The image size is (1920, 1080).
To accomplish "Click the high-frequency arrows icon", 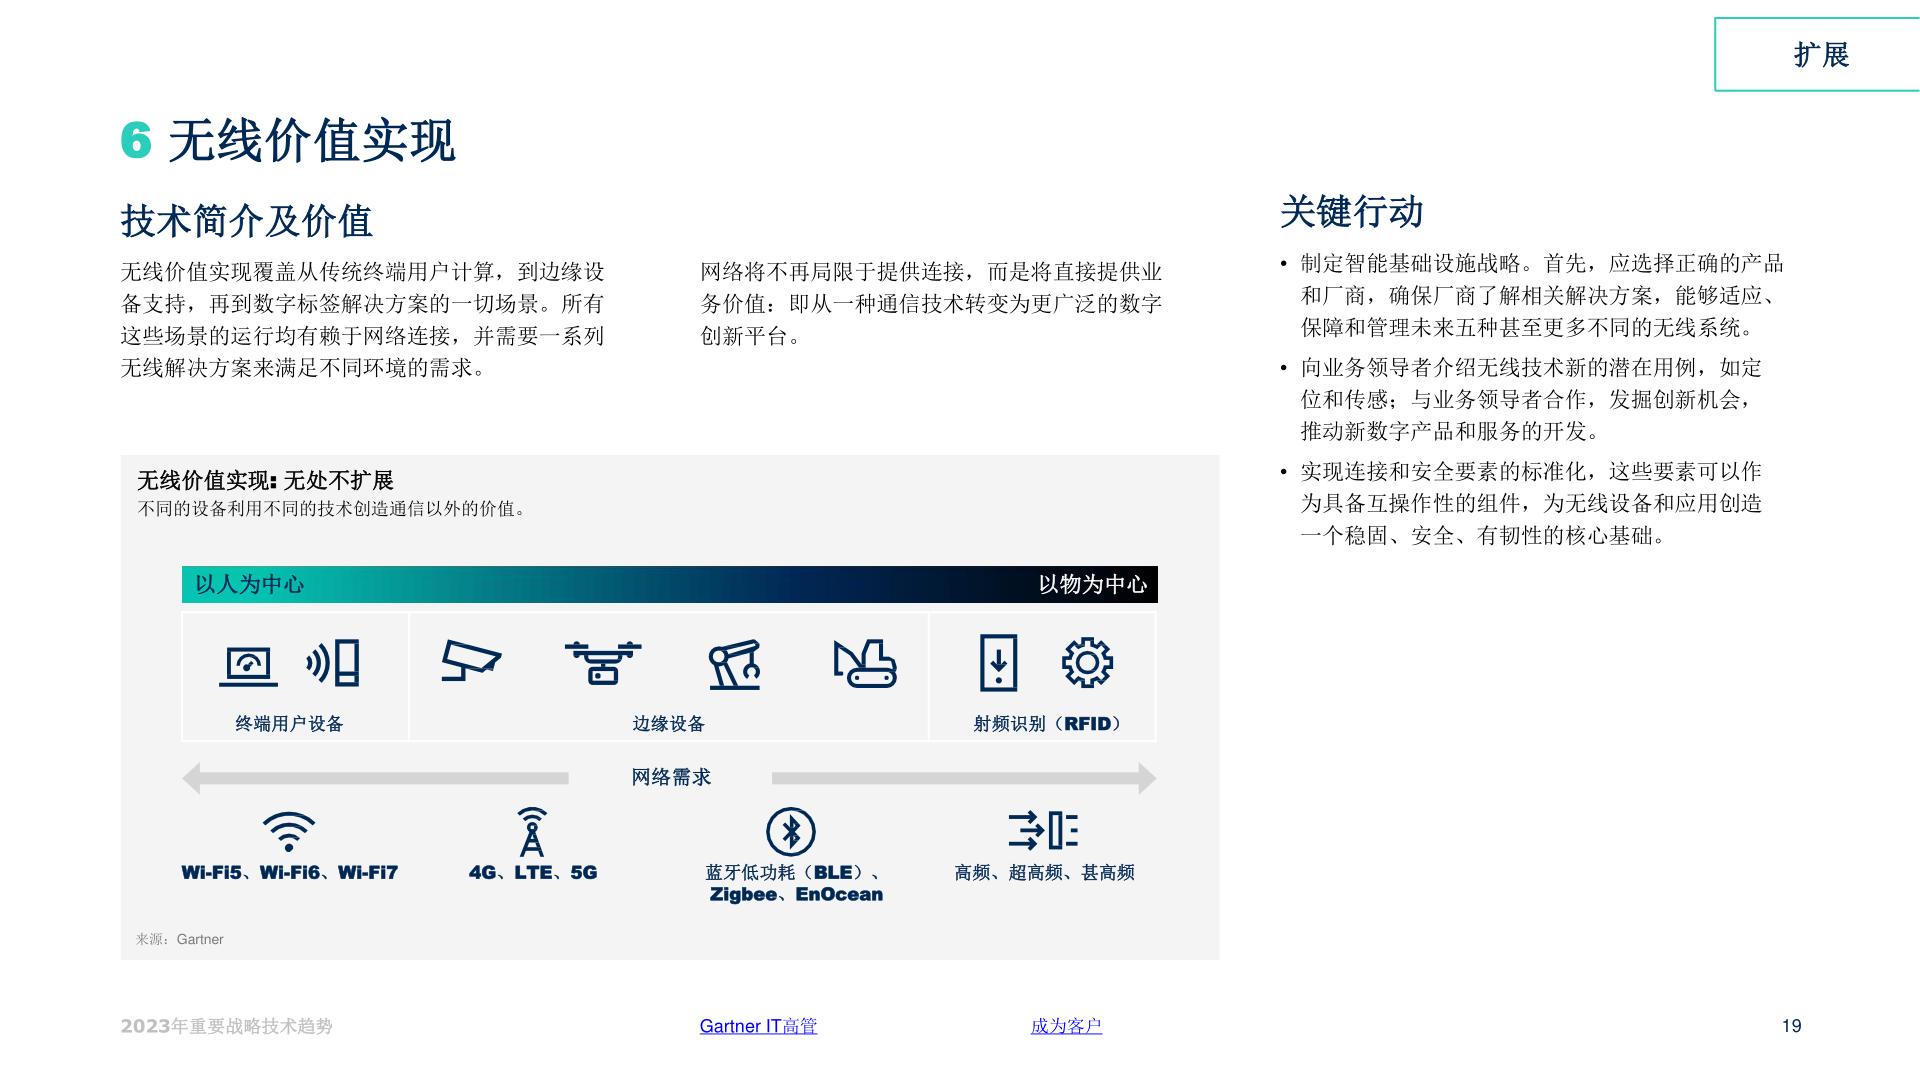I will coord(1043,830).
